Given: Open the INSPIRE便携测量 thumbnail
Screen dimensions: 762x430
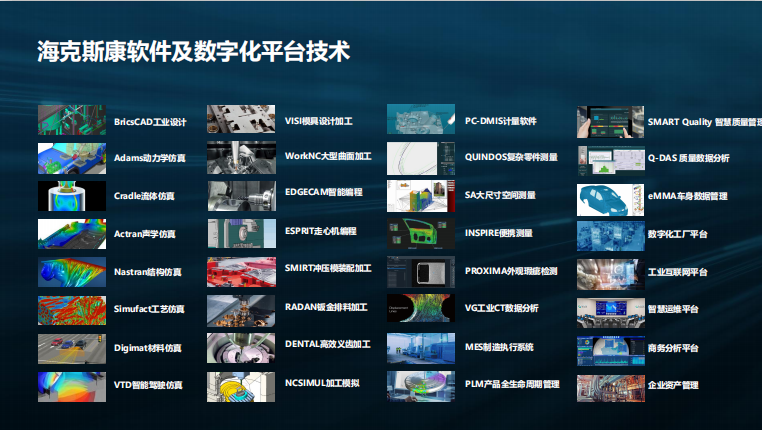Looking at the screenshot, I should tap(421, 233).
